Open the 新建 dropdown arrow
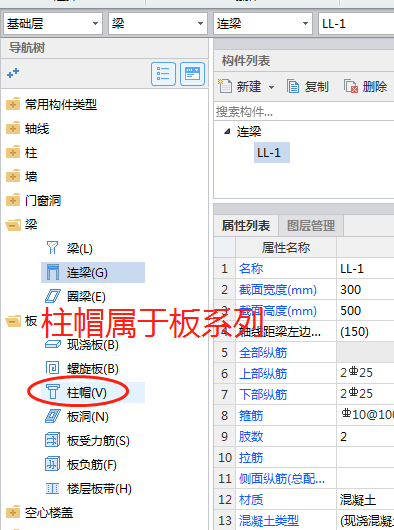This screenshot has width=394, height=530. click(x=271, y=87)
